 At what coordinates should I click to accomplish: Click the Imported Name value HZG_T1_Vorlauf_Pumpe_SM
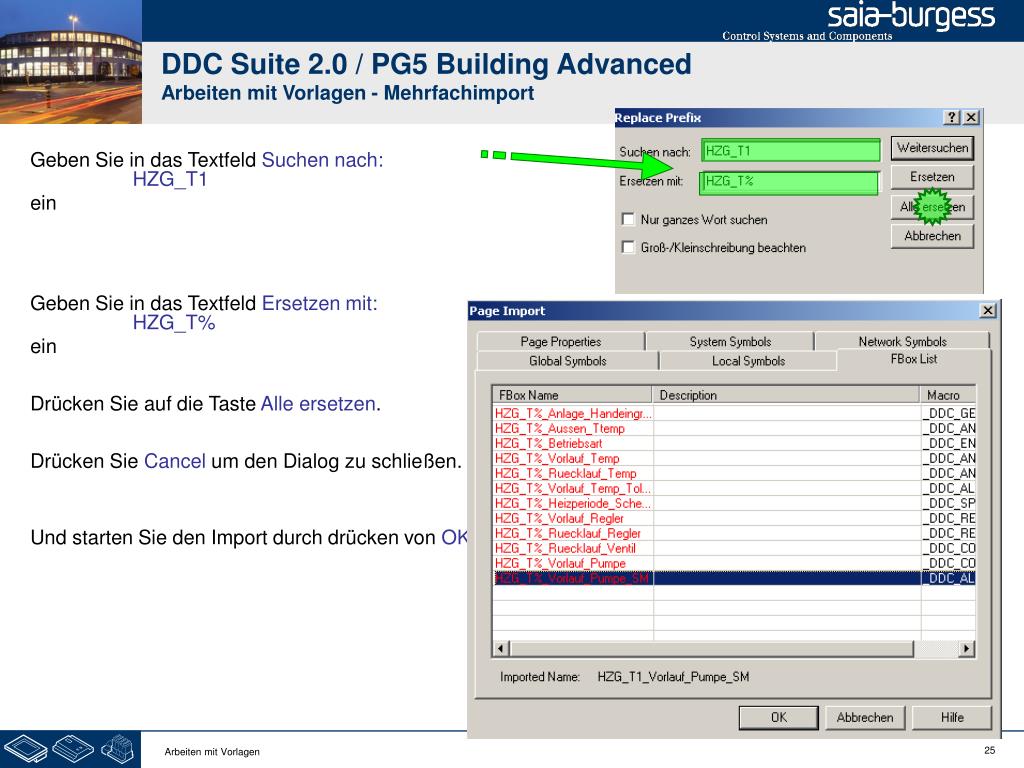(673, 677)
